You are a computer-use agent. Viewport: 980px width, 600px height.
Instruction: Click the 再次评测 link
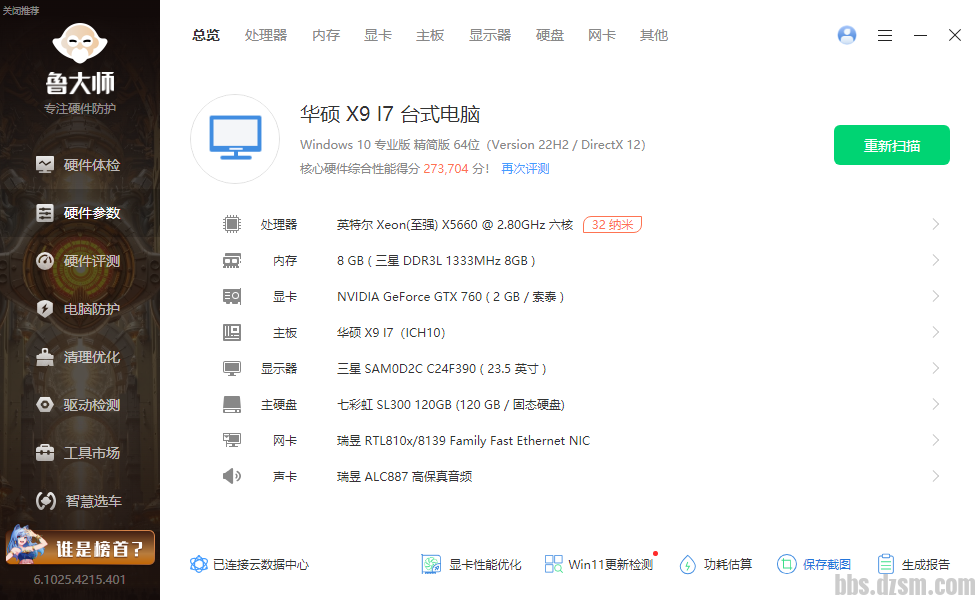(x=525, y=168)
